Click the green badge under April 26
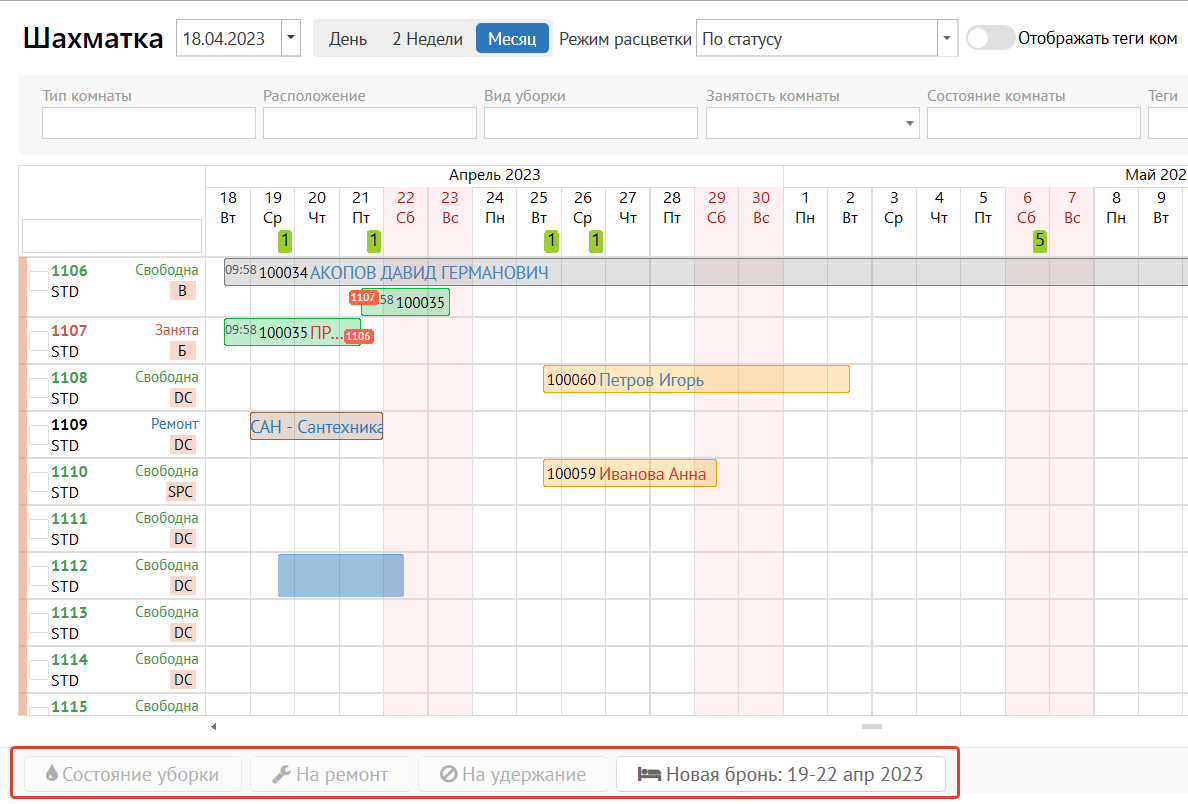The image size is (1188, 804). tap(596, 241)
